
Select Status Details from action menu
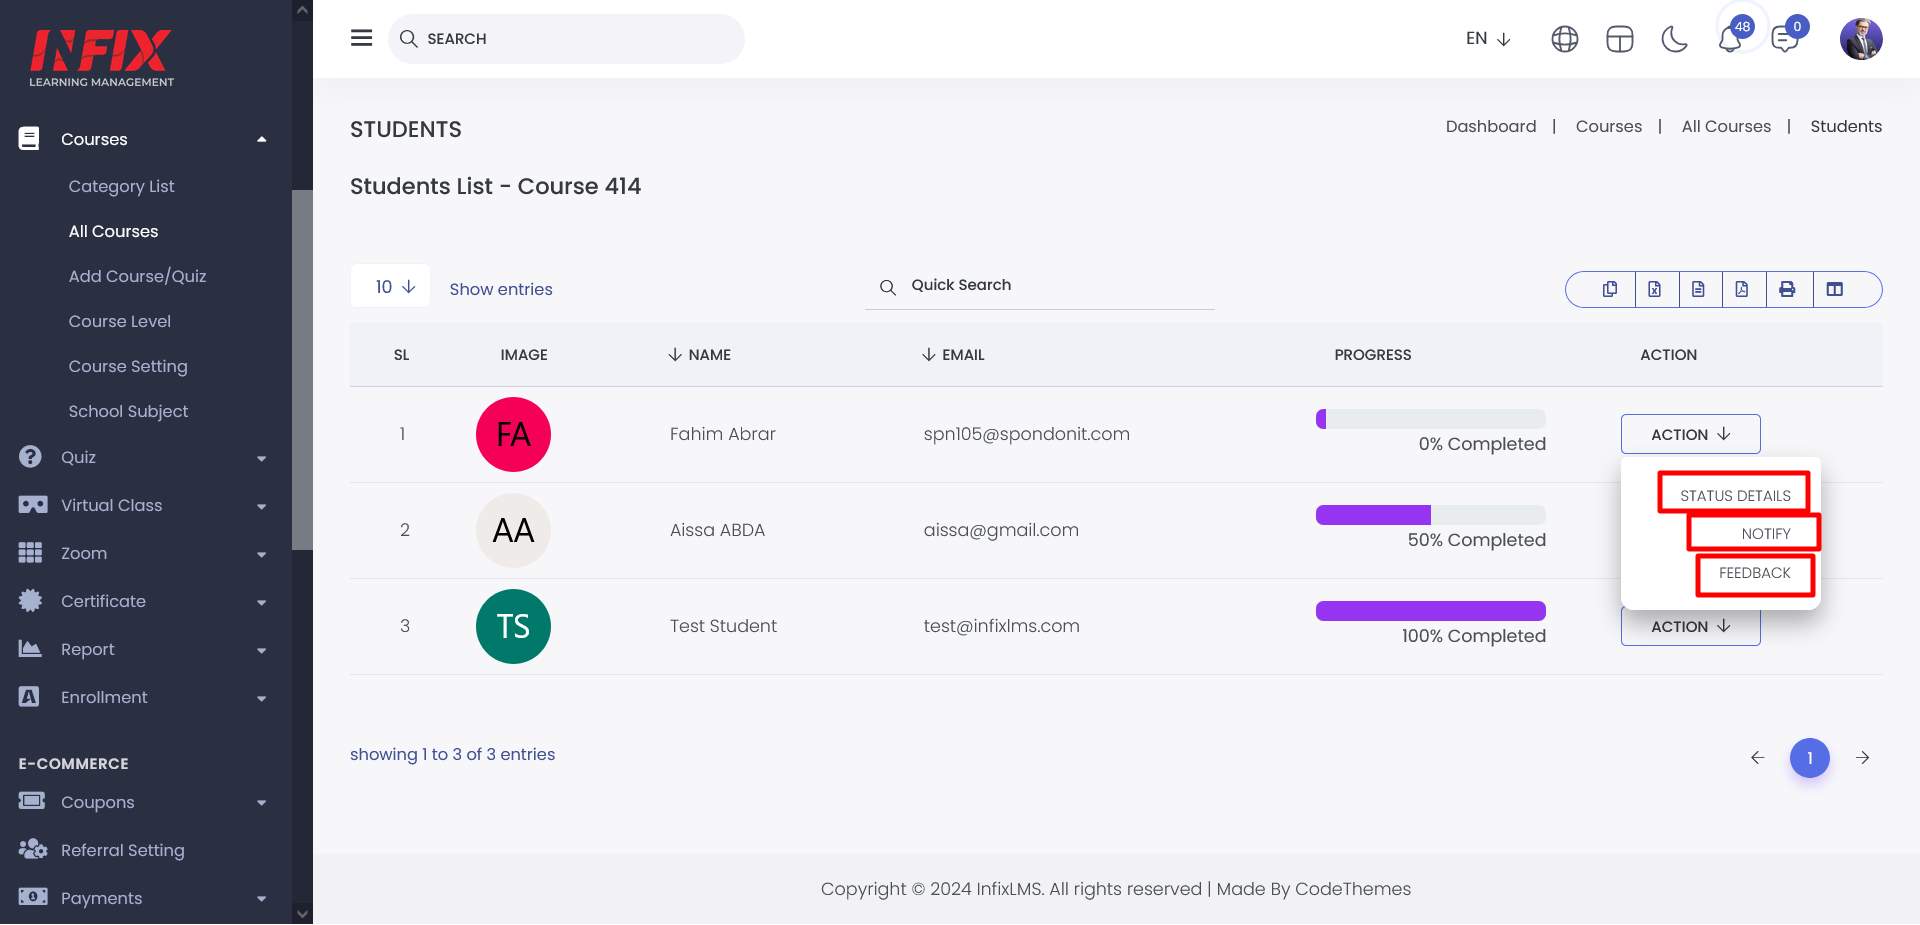pyautogui.click(x=1734, y=495)
